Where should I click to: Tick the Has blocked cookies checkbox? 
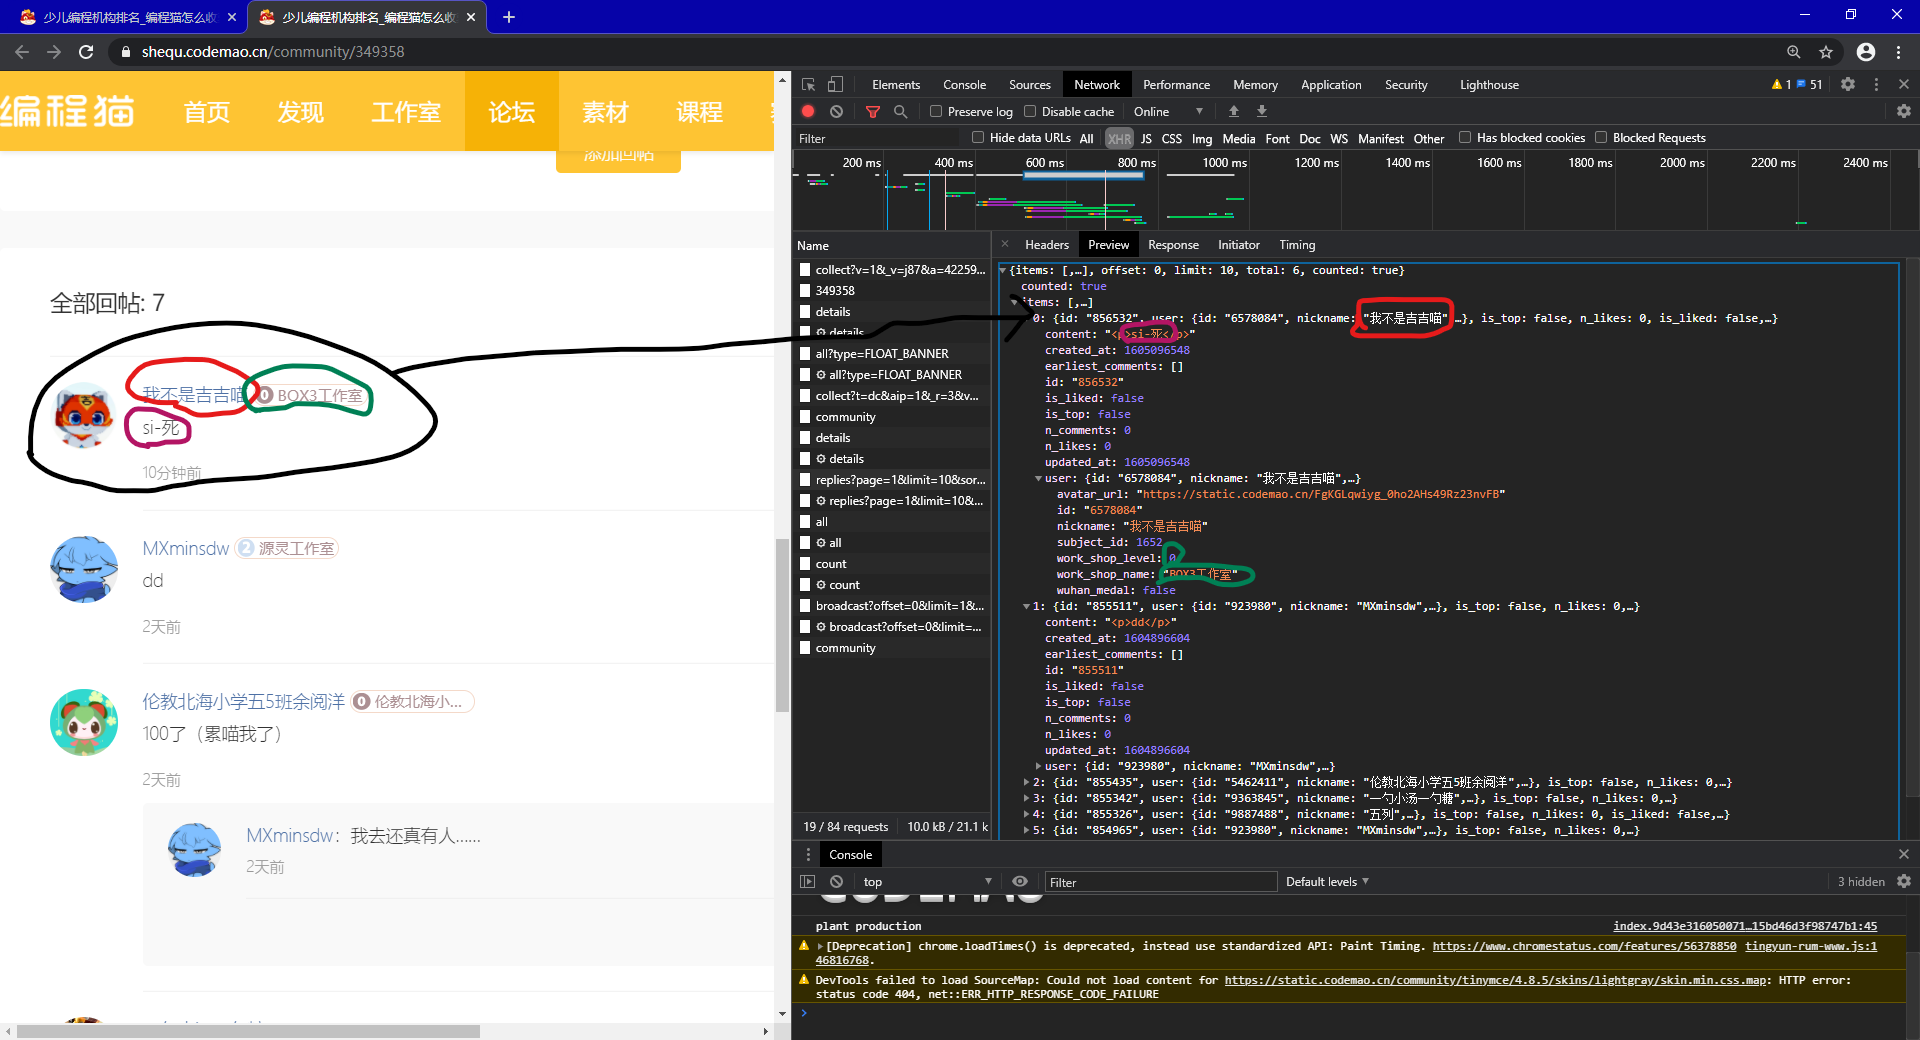pos(1465,138)
